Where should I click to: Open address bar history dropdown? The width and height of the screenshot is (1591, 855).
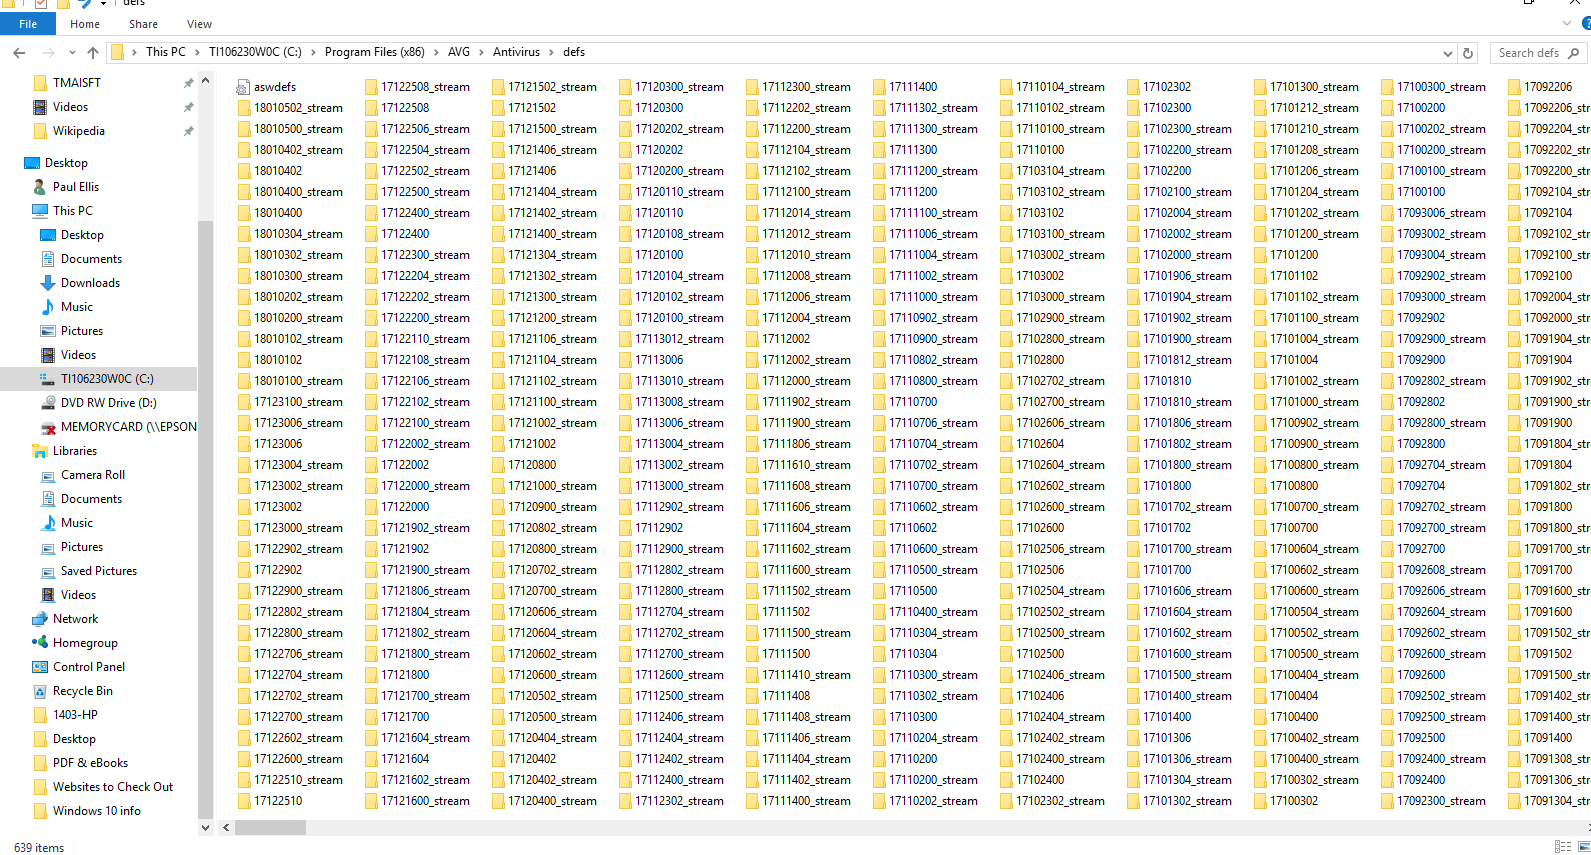click(1447, 53)
